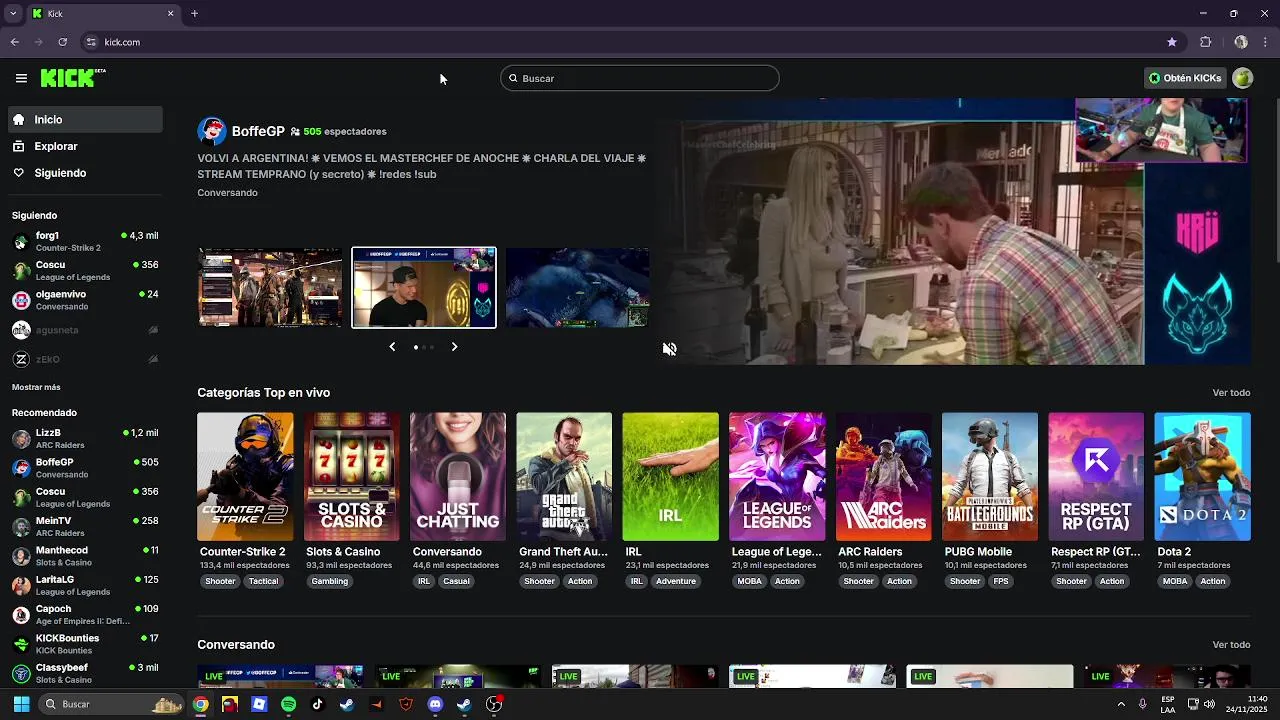Open BoffeGP channel name link
Viewport: 1280px width, 720px height.
258,131
